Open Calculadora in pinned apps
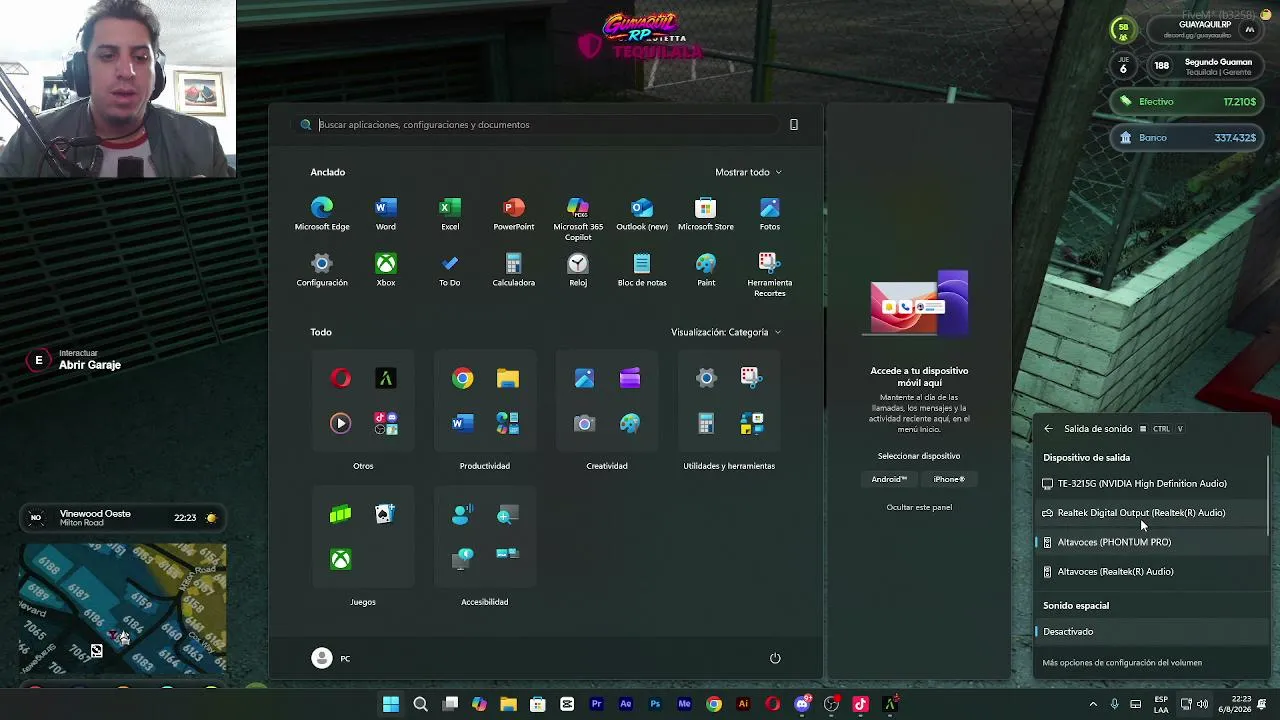 (513, 270)
